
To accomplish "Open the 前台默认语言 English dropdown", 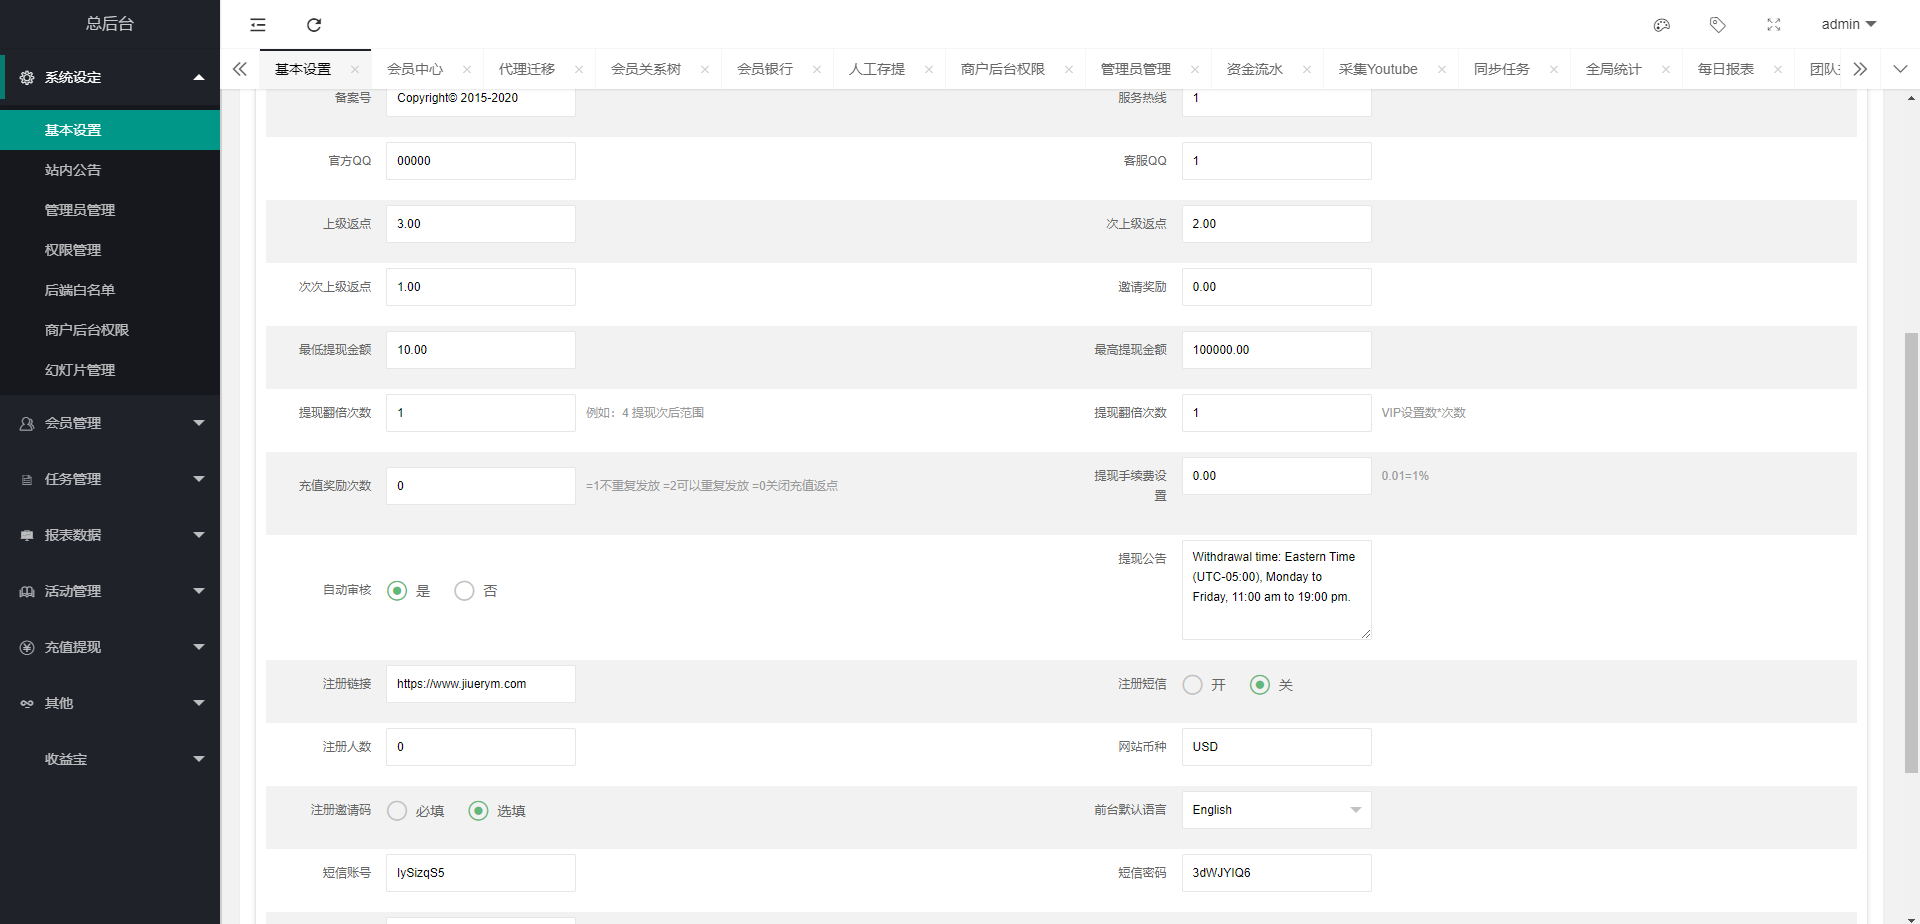I will tap(1276, 810).
